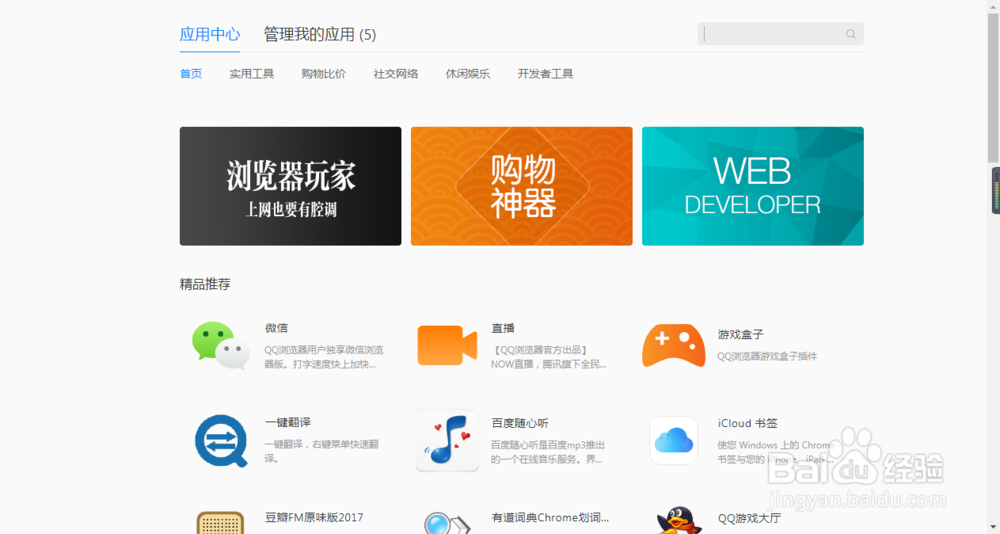Open the 百度随心听 app title
Image resolution: width=1000 pixels, height=534 pixels.
(x=520, y=423)
